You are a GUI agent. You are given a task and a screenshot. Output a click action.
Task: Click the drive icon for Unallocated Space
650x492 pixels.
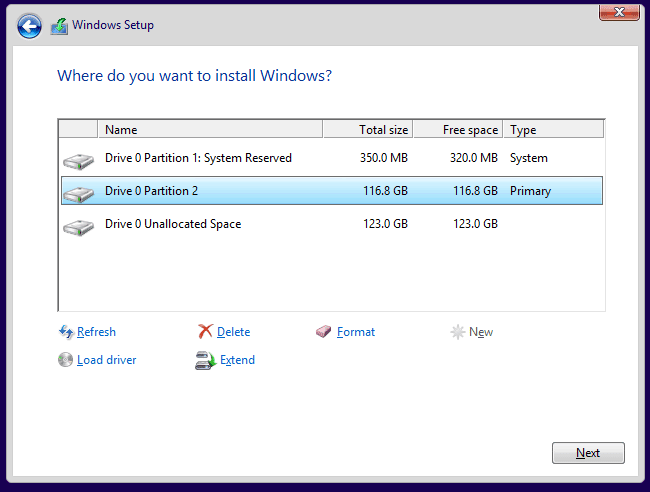coord(77,225)
